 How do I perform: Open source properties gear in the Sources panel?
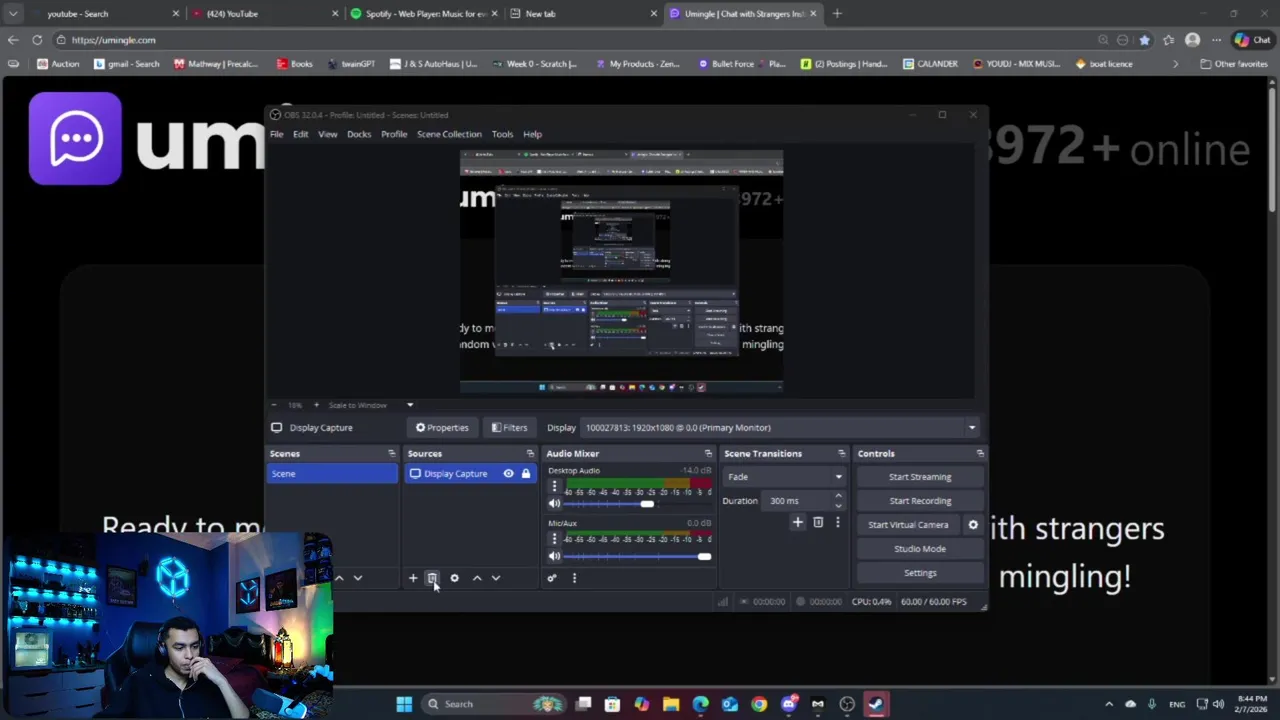(x=454, y=578)
